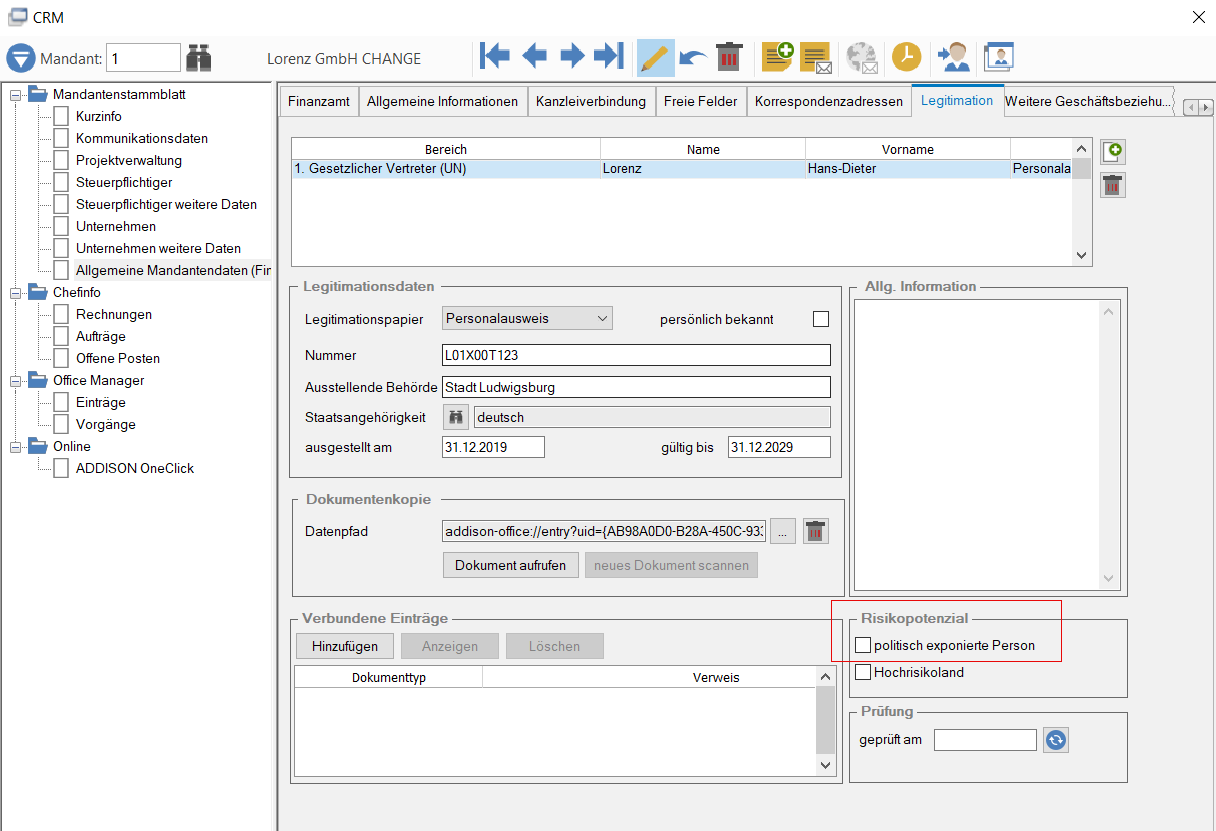Image resolution: width=1216 pixels, height=831 pixels.
Task: Click the Löschen button
Action: click(x=555, y=646)
